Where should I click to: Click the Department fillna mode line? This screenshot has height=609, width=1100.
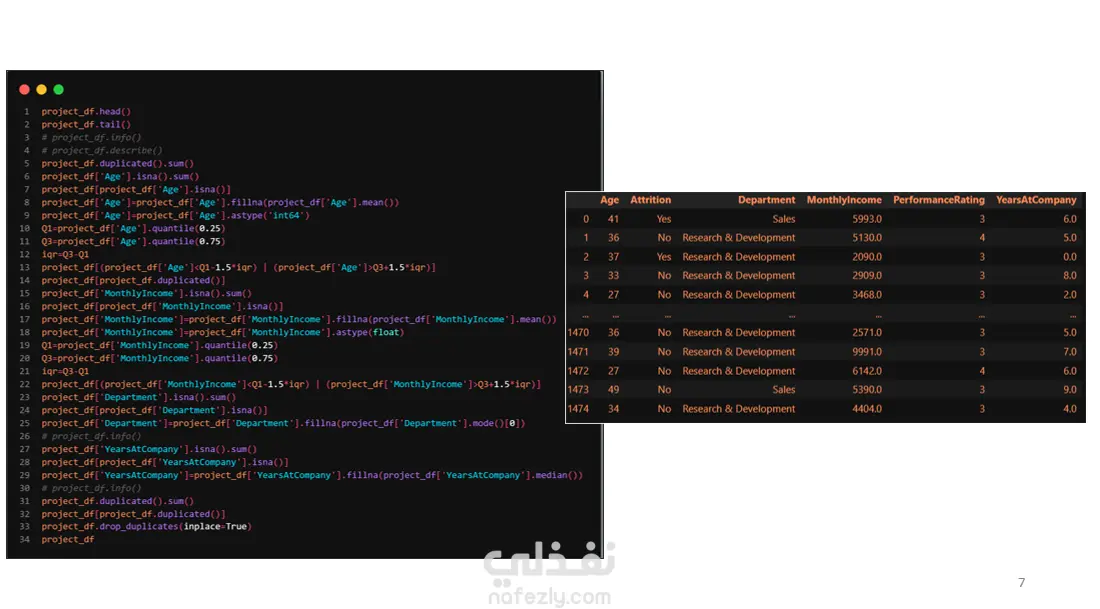click(x=283, y=423)
